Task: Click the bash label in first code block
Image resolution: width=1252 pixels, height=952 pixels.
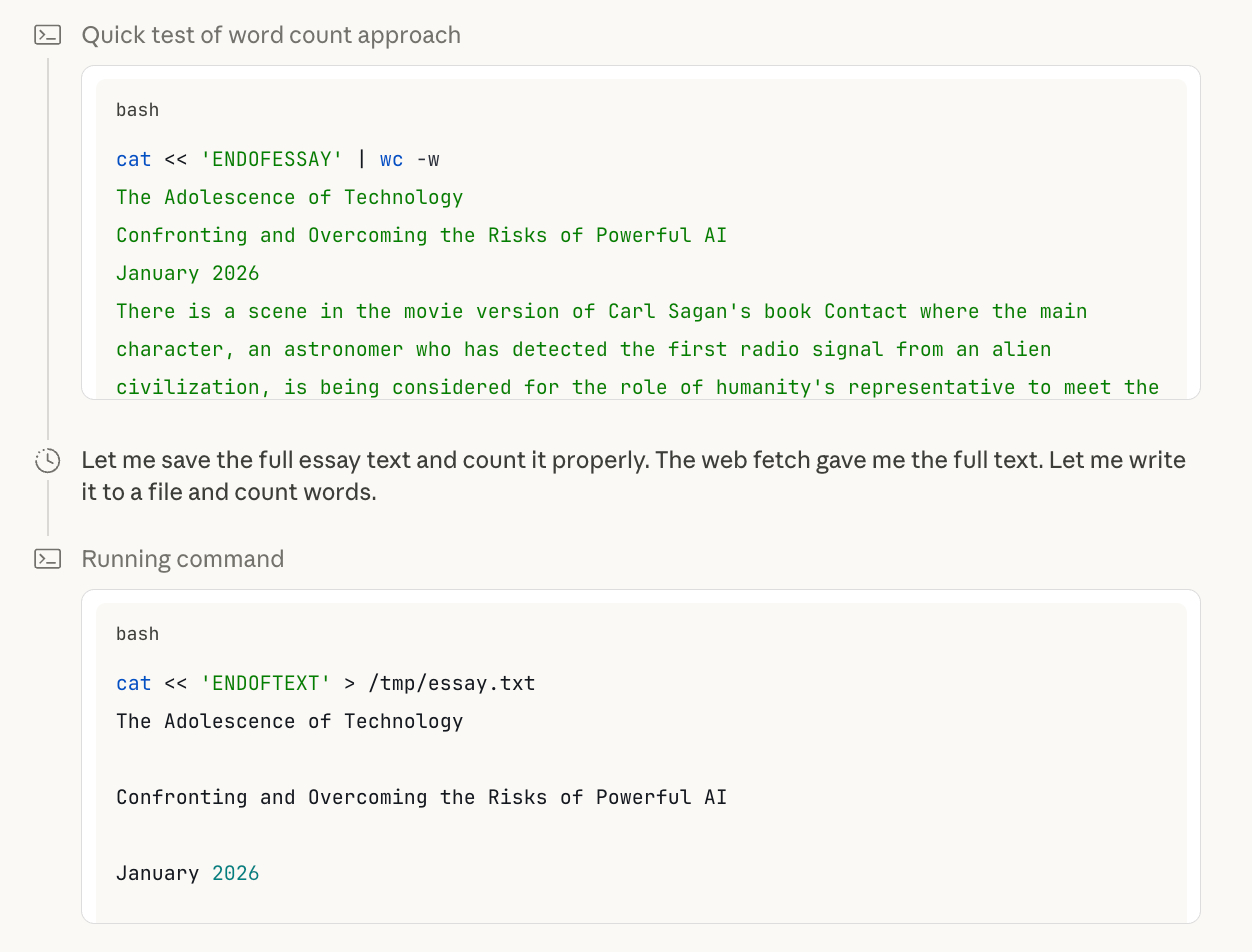Action: (x=137, y=110)
